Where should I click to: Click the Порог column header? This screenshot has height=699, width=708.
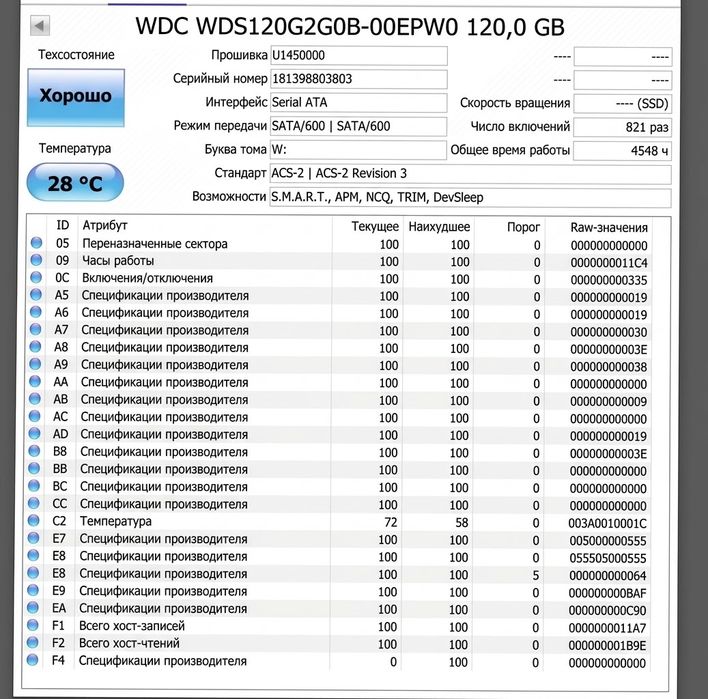523,227
